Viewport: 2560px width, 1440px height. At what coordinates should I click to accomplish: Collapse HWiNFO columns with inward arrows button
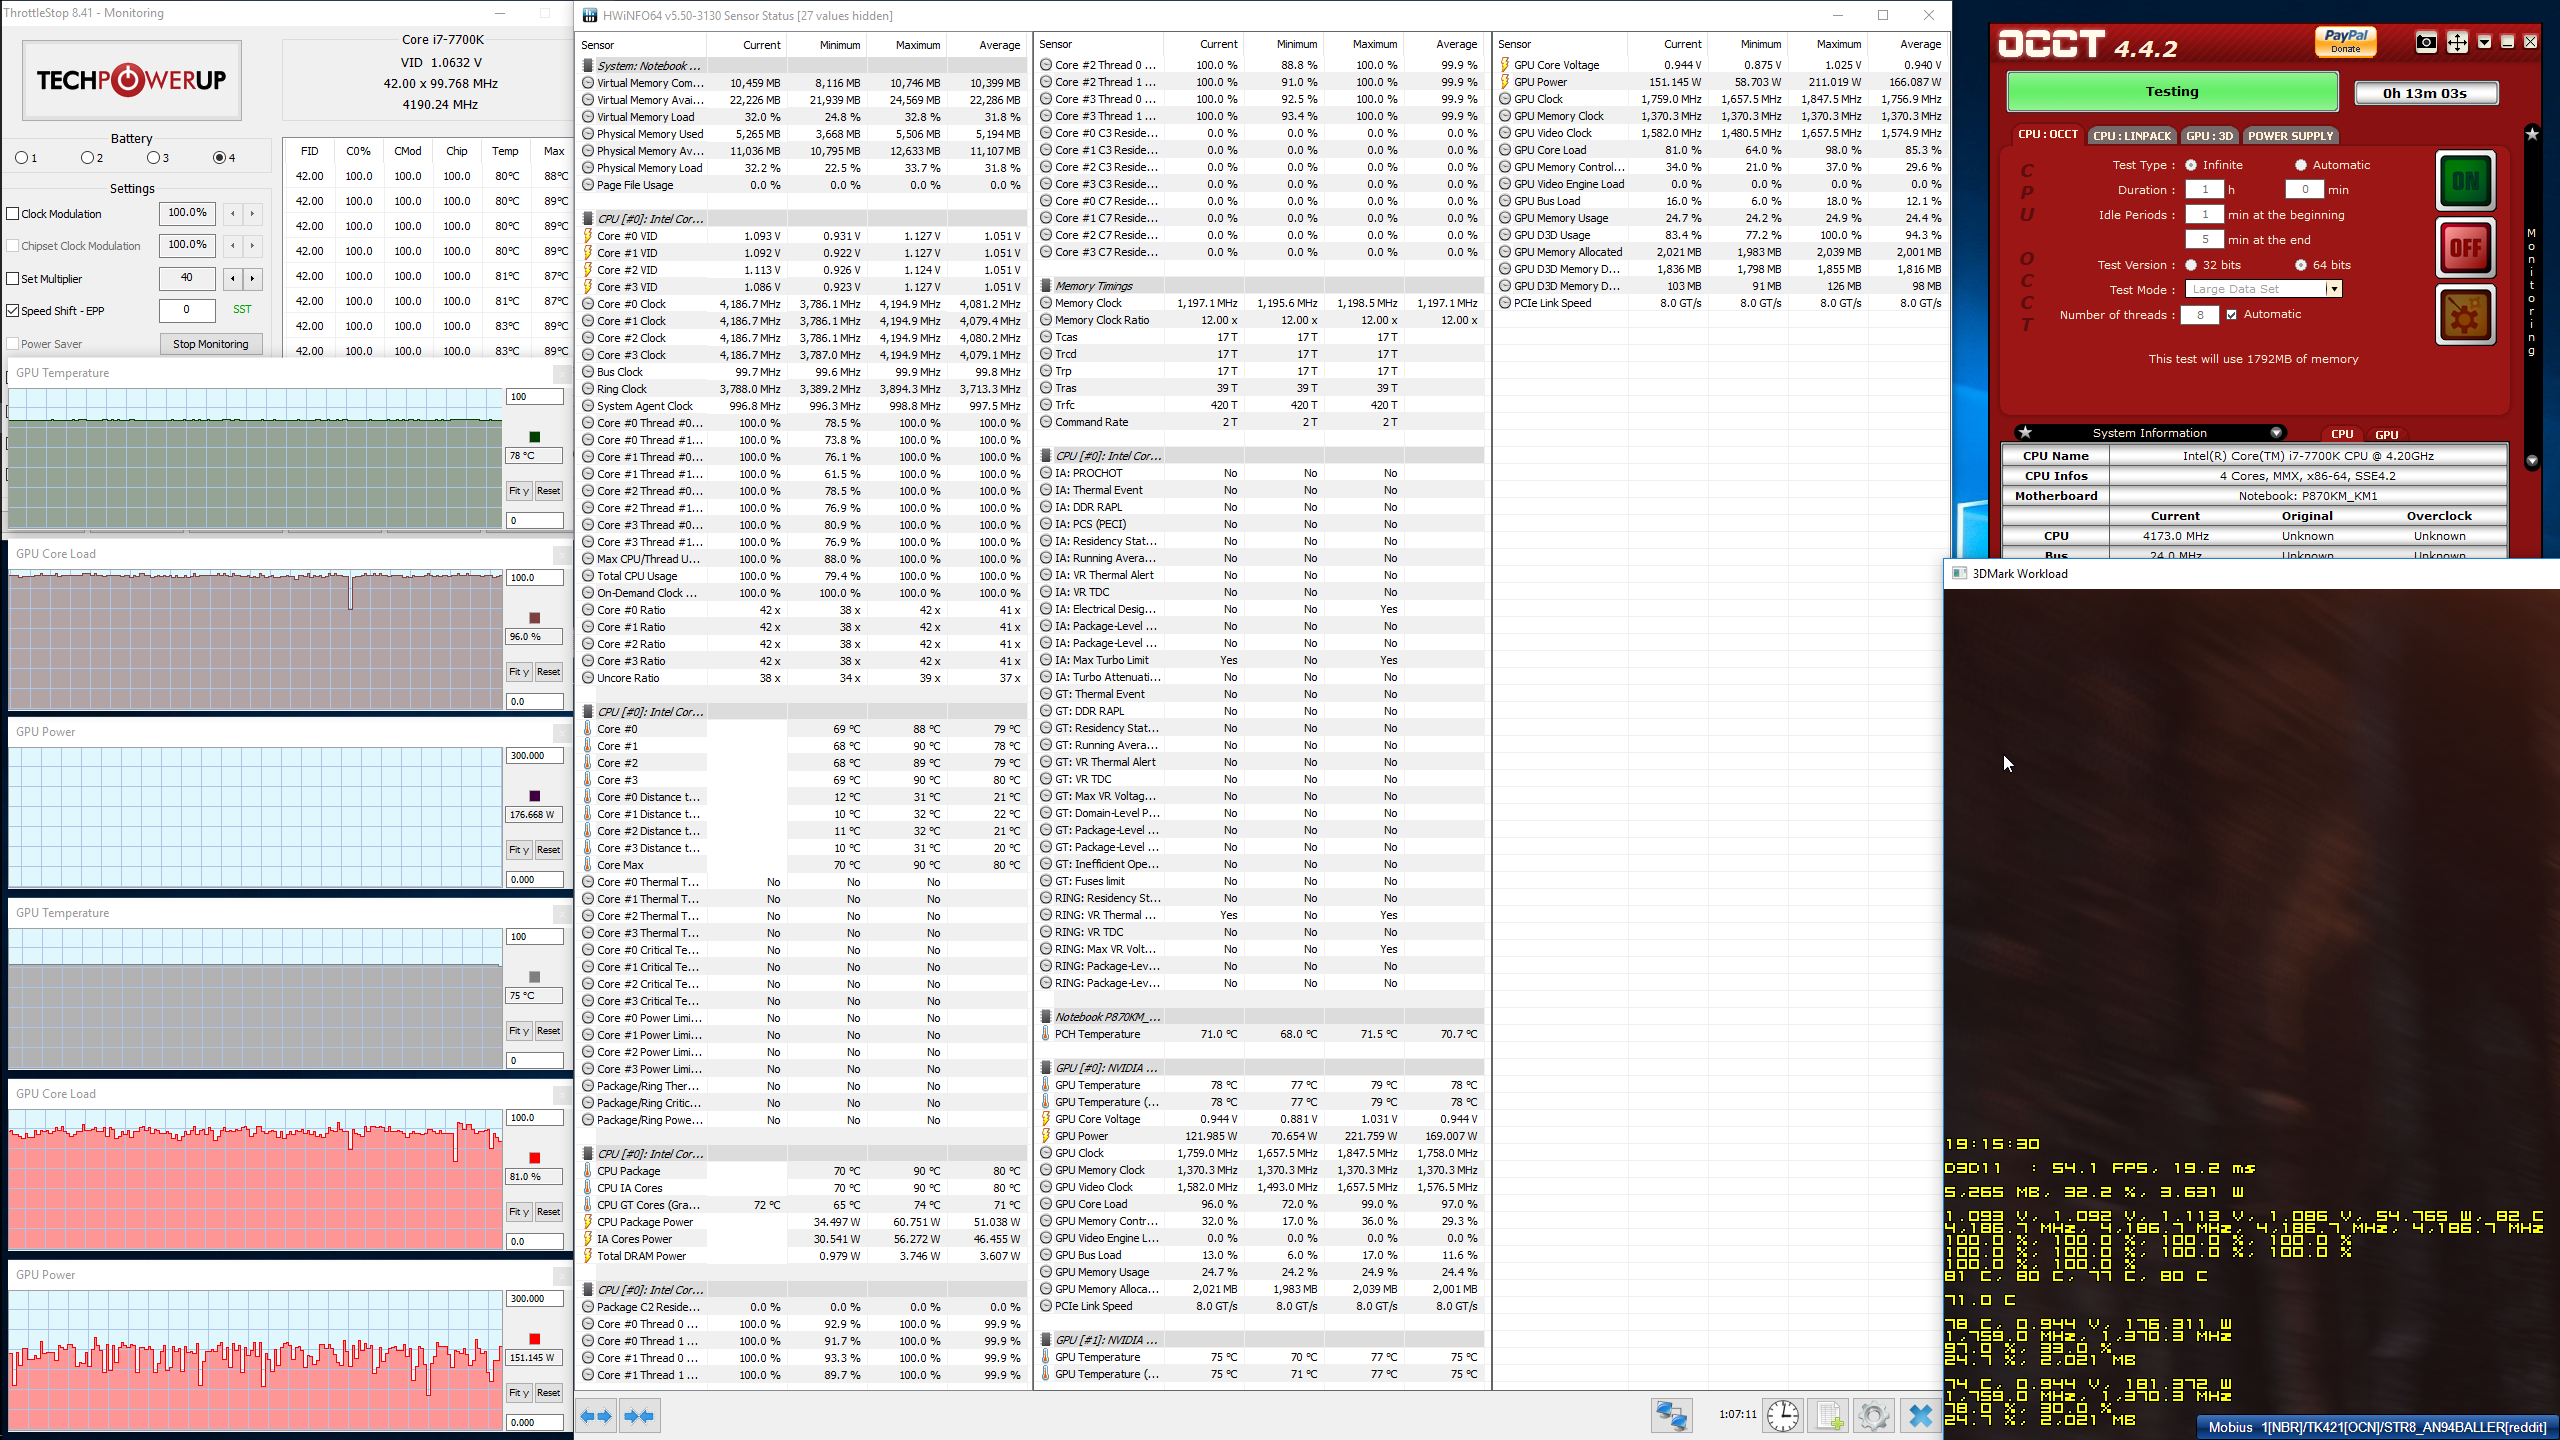click(638, 1416)
